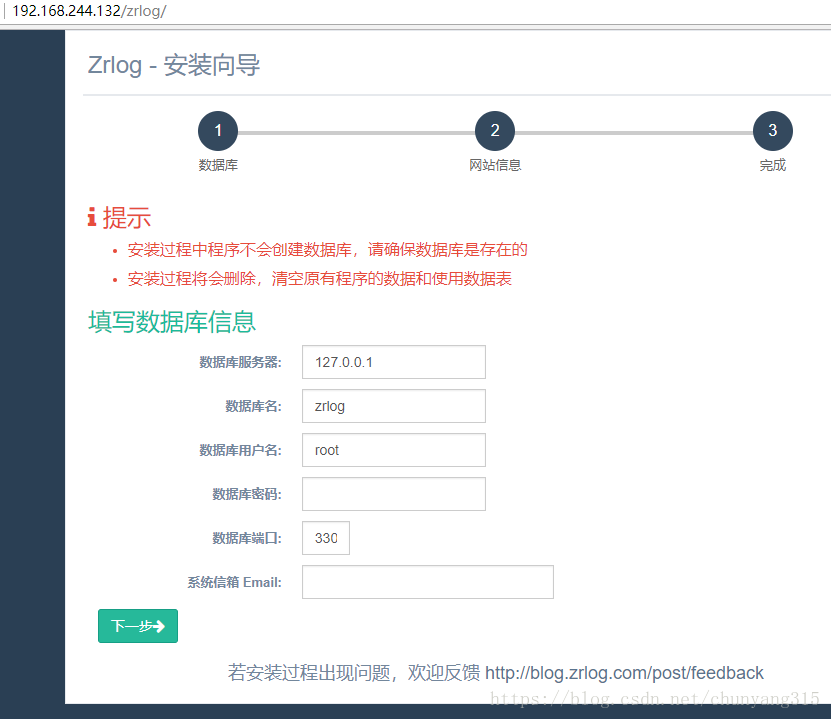This screenshot has height=719, width=831.
Task: Click the 提示 heading text
Action: [x=127, y=218]
